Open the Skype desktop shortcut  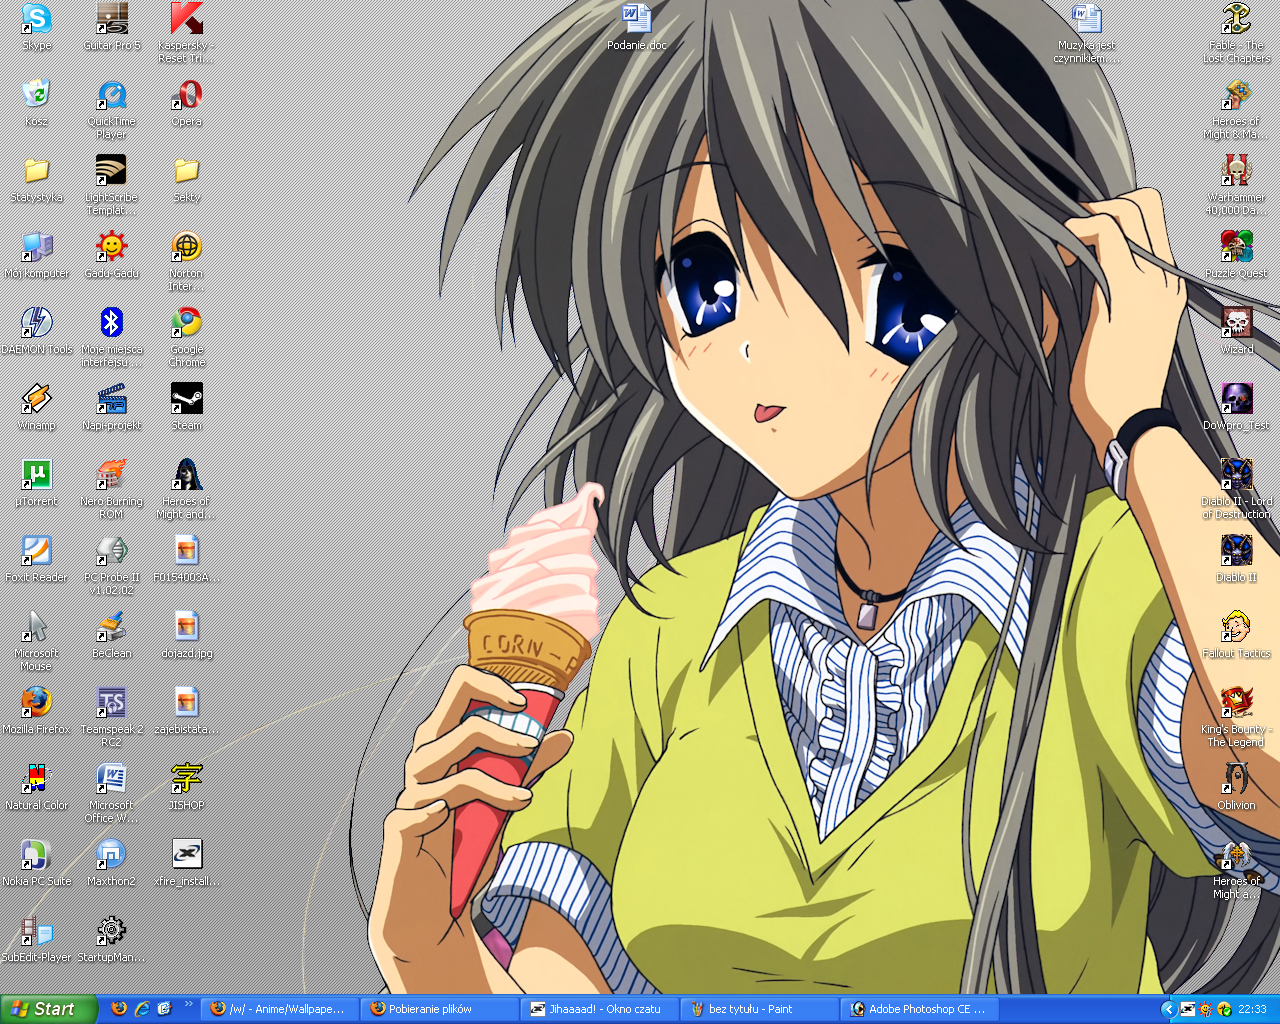pos(37,19)
